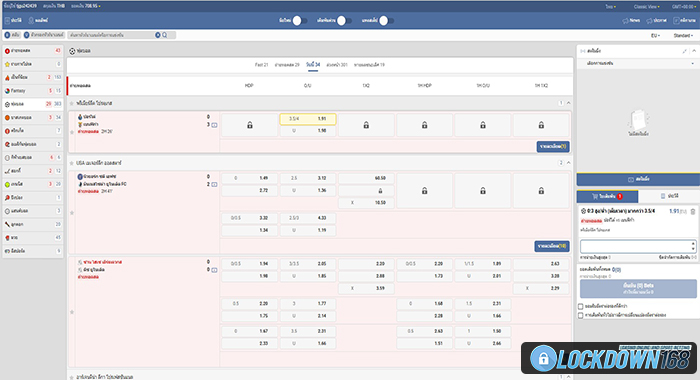Switch to the tab showing count 19
The image size is (700, 380).
(x=369, y=65)
